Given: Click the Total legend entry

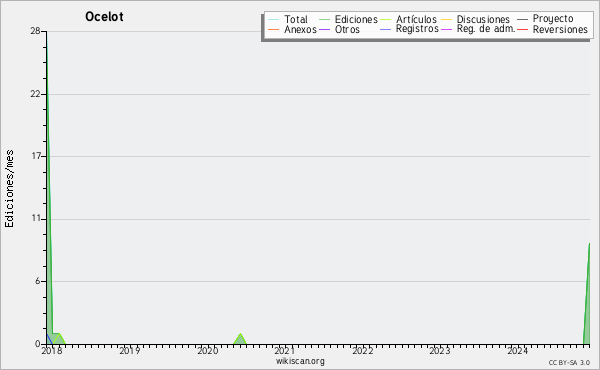Looking at the screenshot, I should coord(288,19).
